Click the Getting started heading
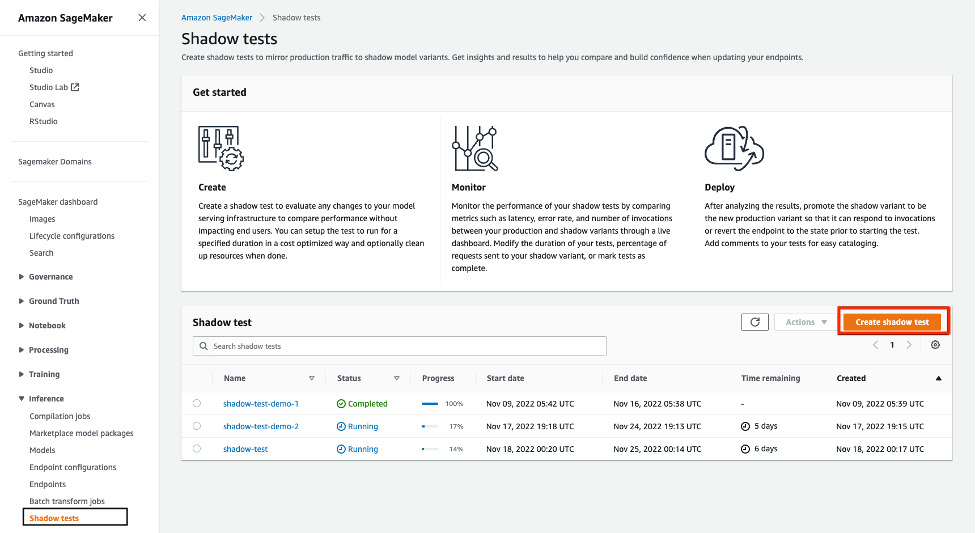 point(45,53)
